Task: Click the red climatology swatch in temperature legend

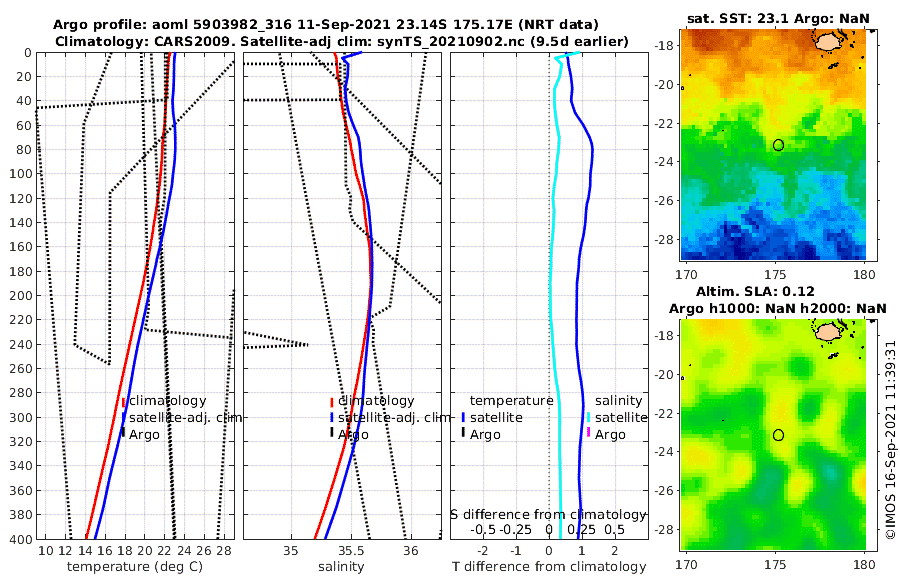Action: pyautogui.click(x=123, y=403)
